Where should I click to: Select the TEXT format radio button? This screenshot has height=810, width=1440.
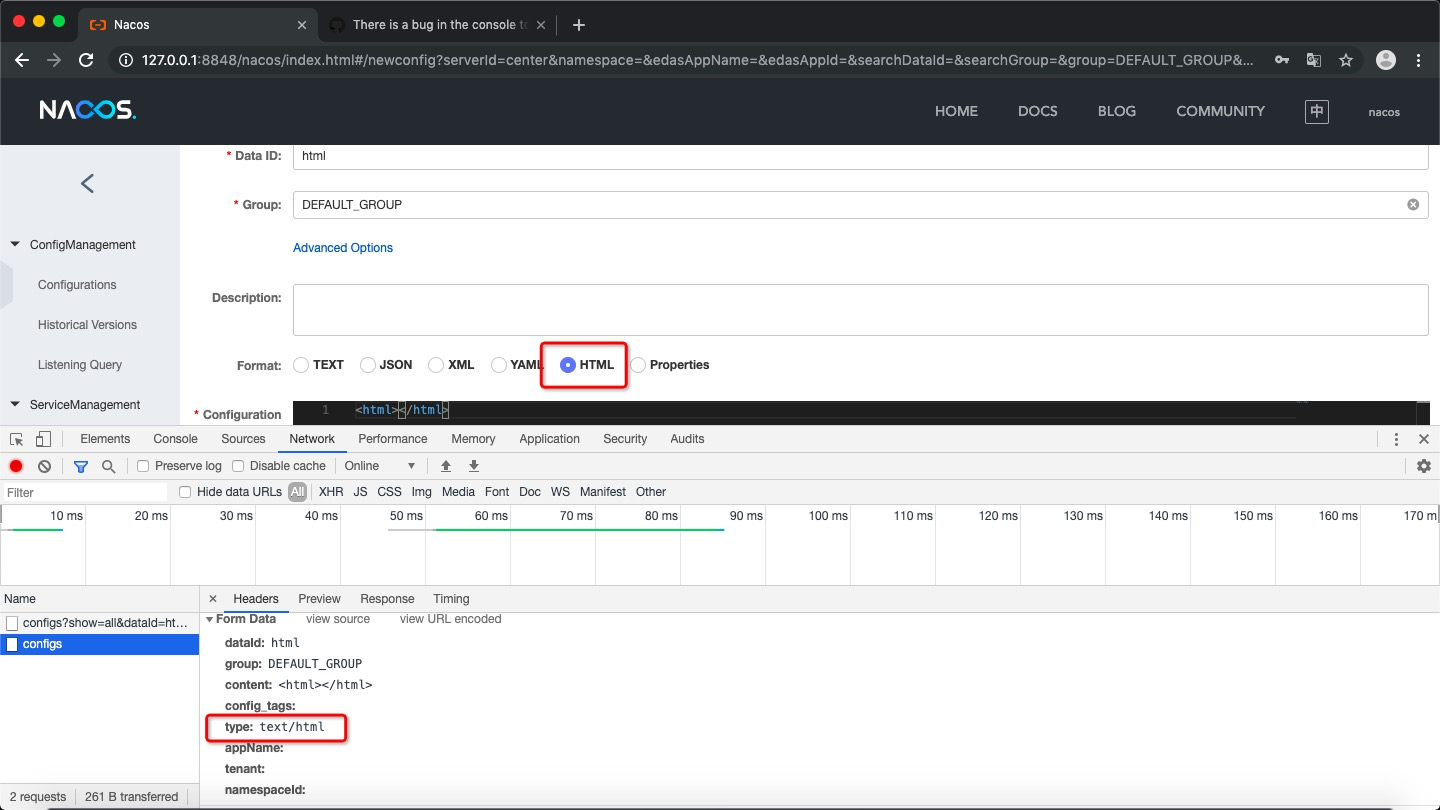[301, 365]
